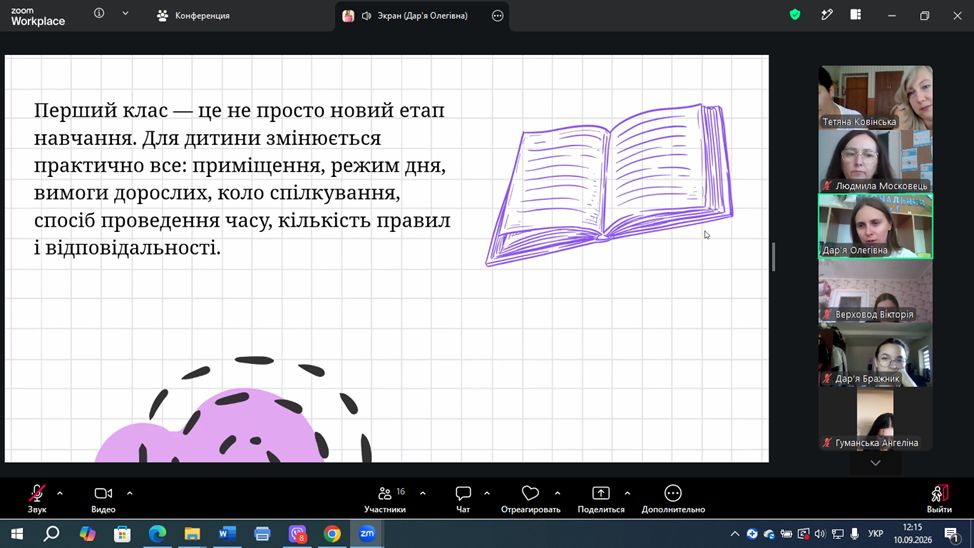974x548 pixels.
Task: Open the meeting info circle icon
Action: pos(99,13)
